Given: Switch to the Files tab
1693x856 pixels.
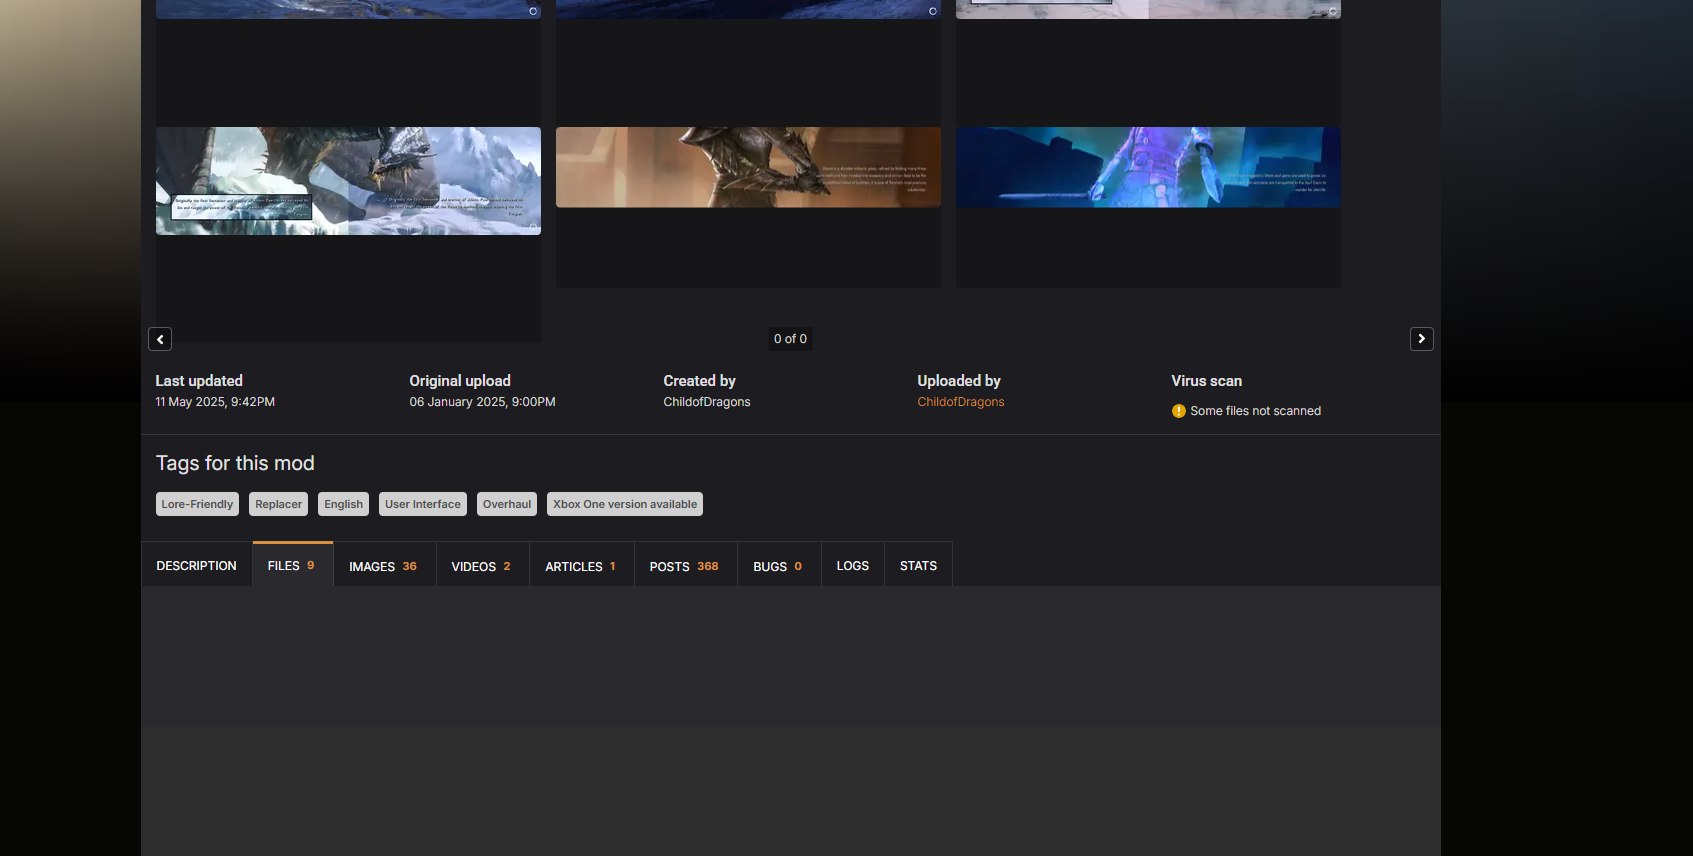Looking at the screenshot, I should click(x=293, y=565).
